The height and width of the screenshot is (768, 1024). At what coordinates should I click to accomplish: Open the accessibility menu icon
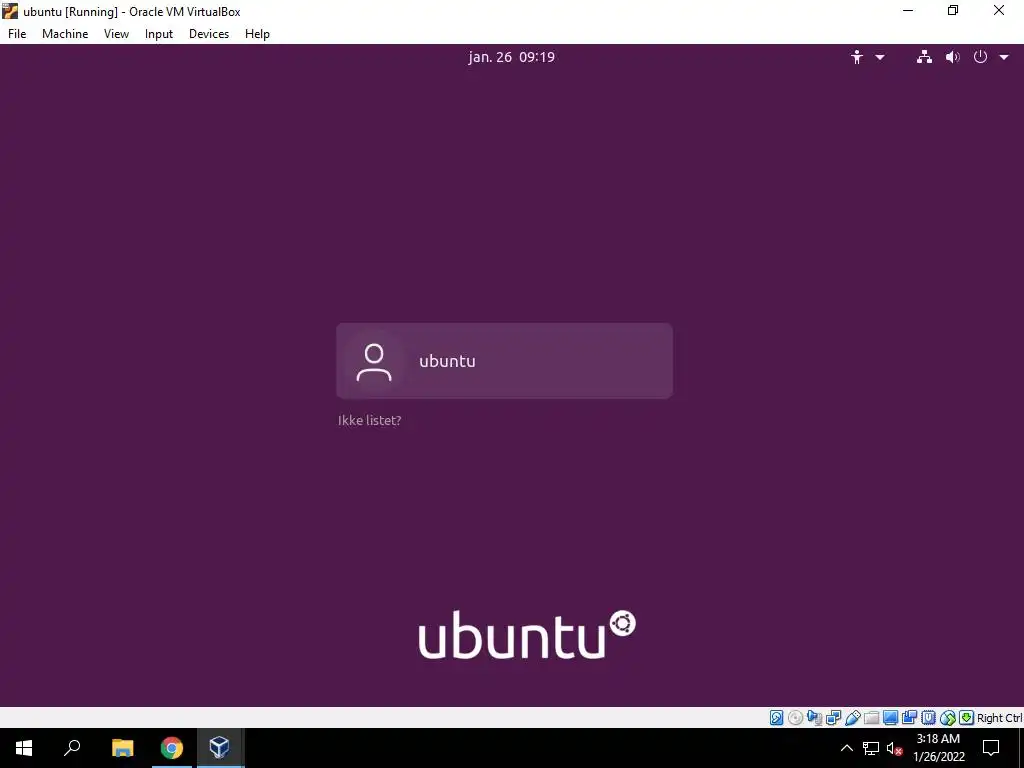pyautogui.click(x=857, y=57)
